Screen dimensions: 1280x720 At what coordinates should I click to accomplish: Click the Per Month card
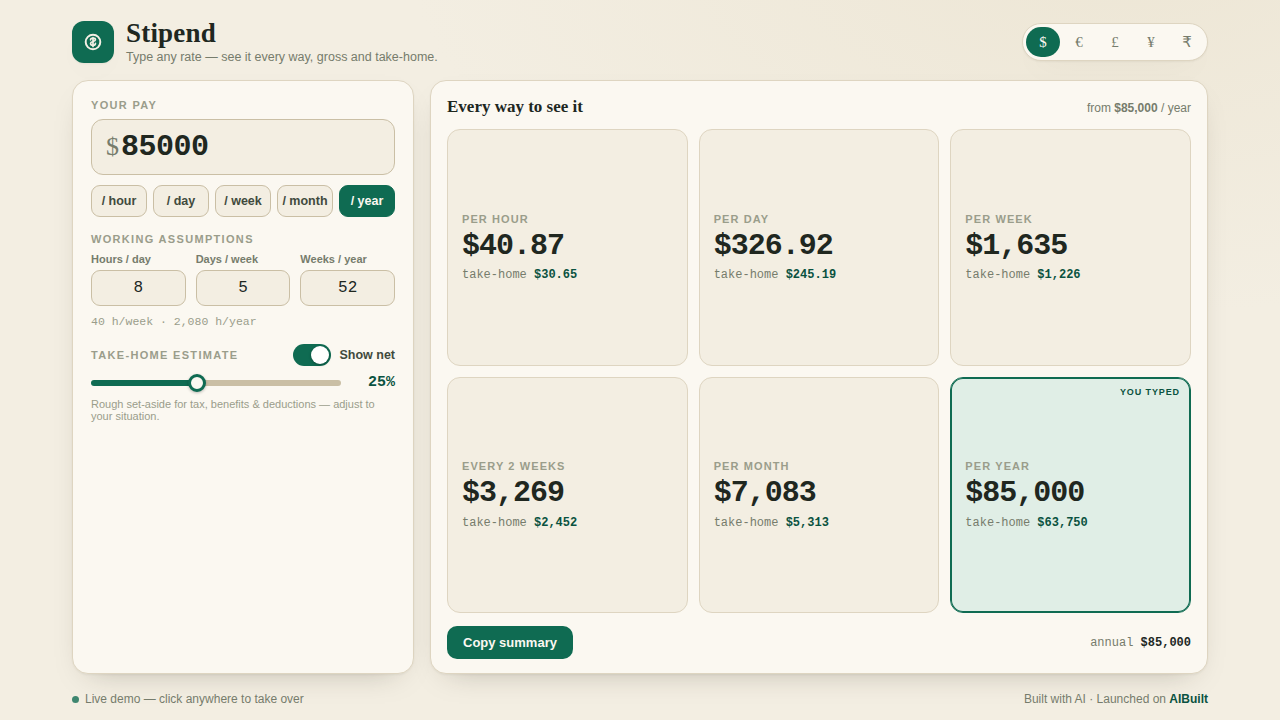coord(819,495)
